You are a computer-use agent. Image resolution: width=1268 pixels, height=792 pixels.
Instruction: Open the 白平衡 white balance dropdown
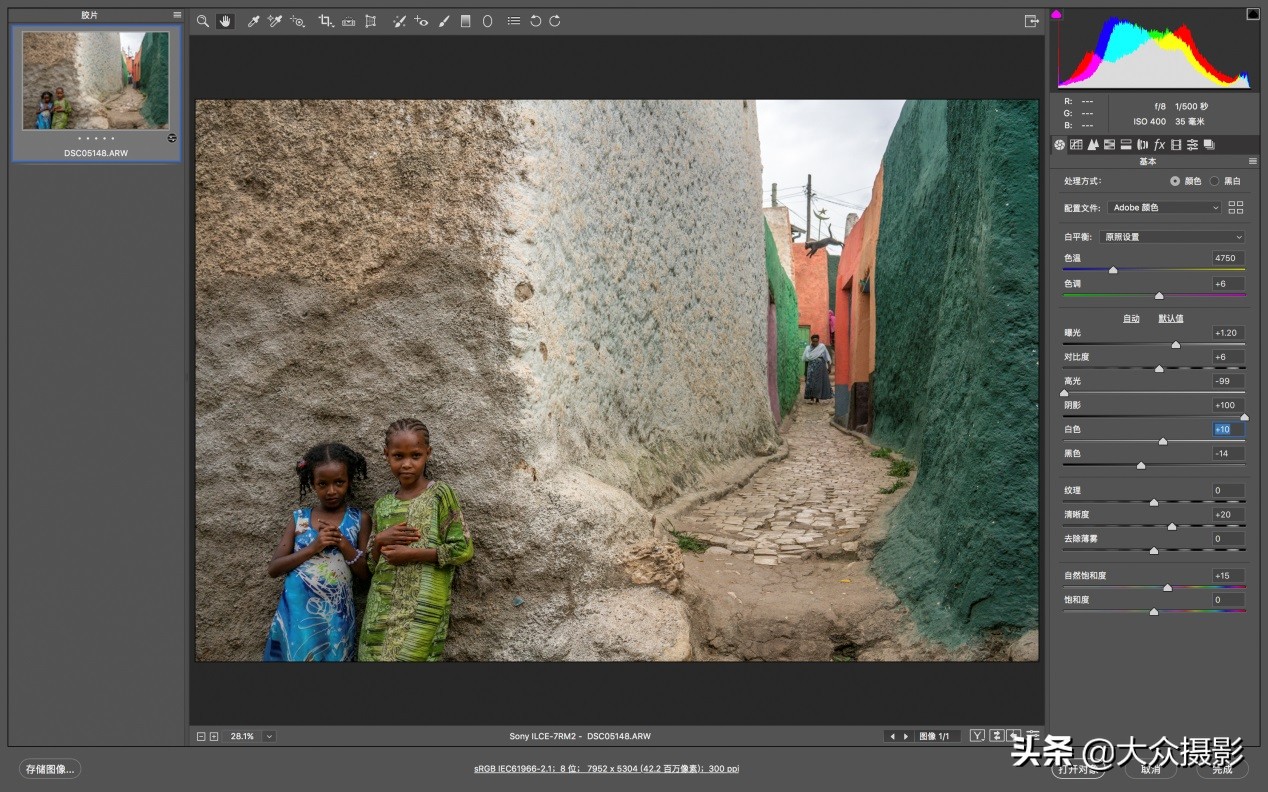[x=1172, y=237]
